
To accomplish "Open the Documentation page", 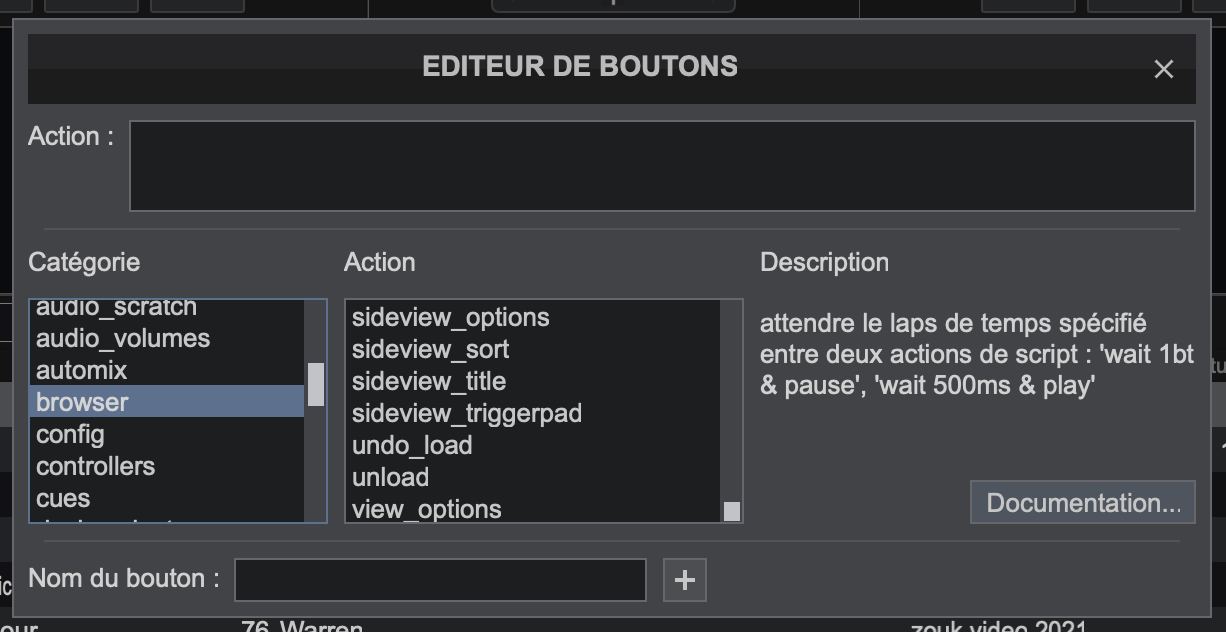I will (x=1083, y=502).
